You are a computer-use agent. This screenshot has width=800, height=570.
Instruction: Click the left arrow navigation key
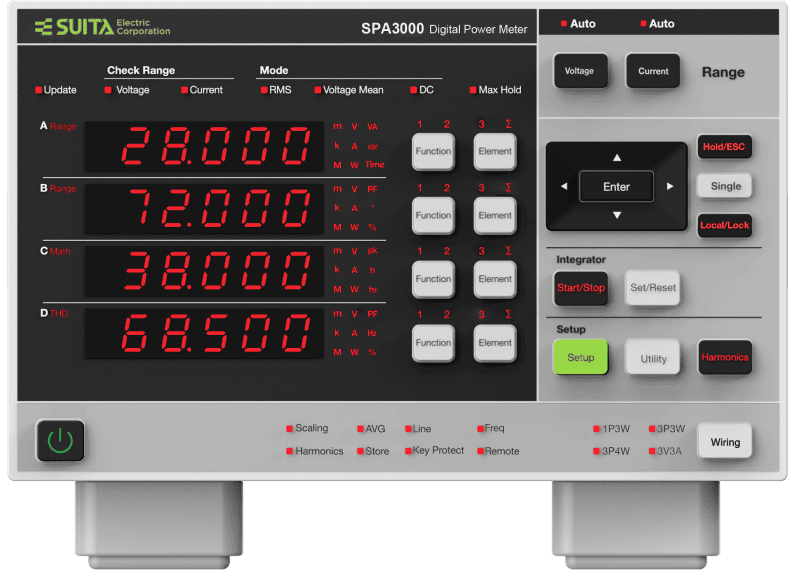(x=564, y=186)
